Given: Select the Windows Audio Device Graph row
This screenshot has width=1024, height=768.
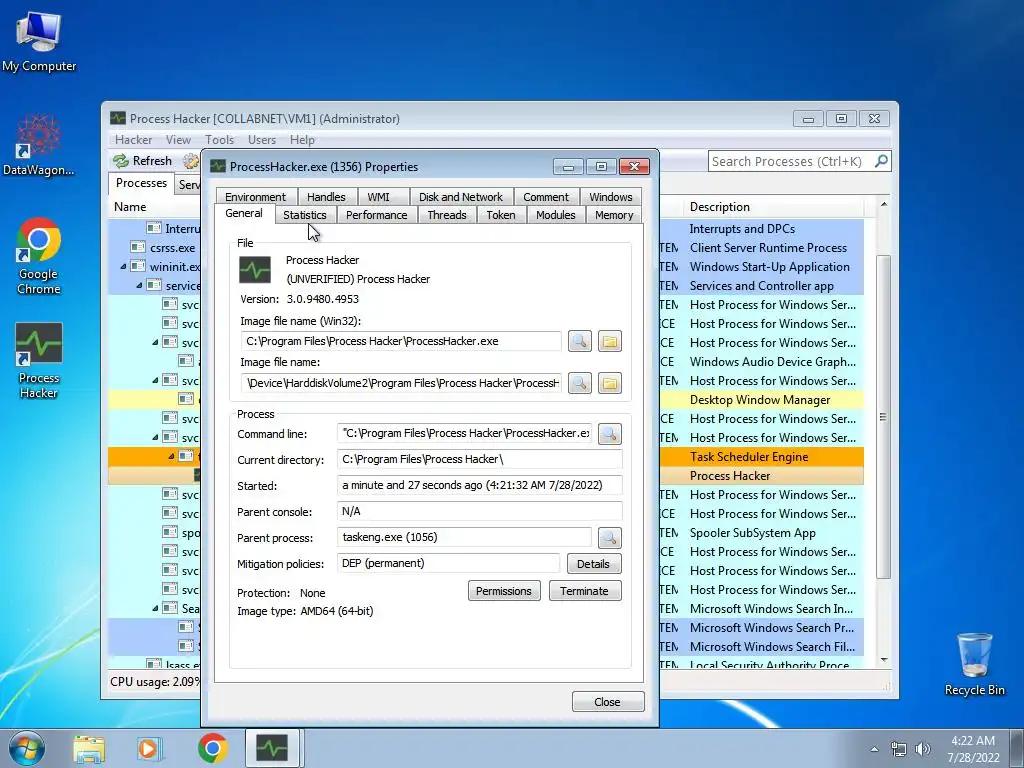Looking at the screenshot, I should [773, 362].
